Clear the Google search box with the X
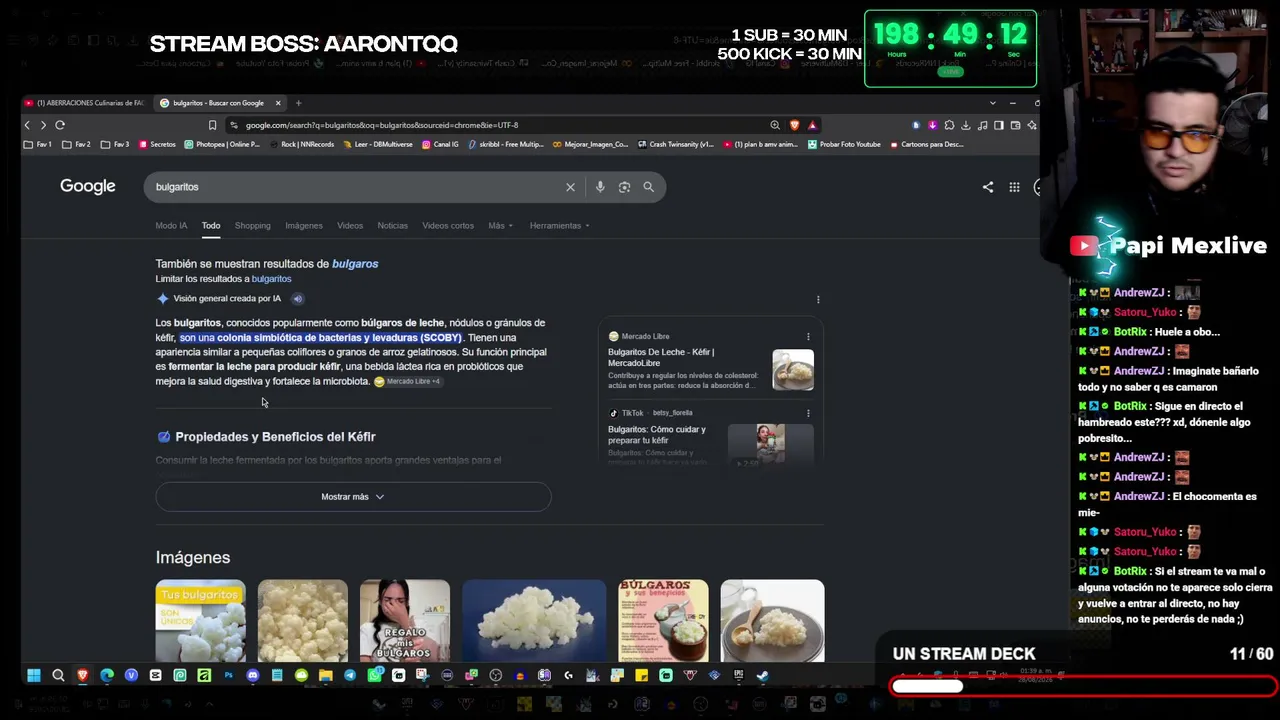The image size is (1280, 720). coord(570,187)
